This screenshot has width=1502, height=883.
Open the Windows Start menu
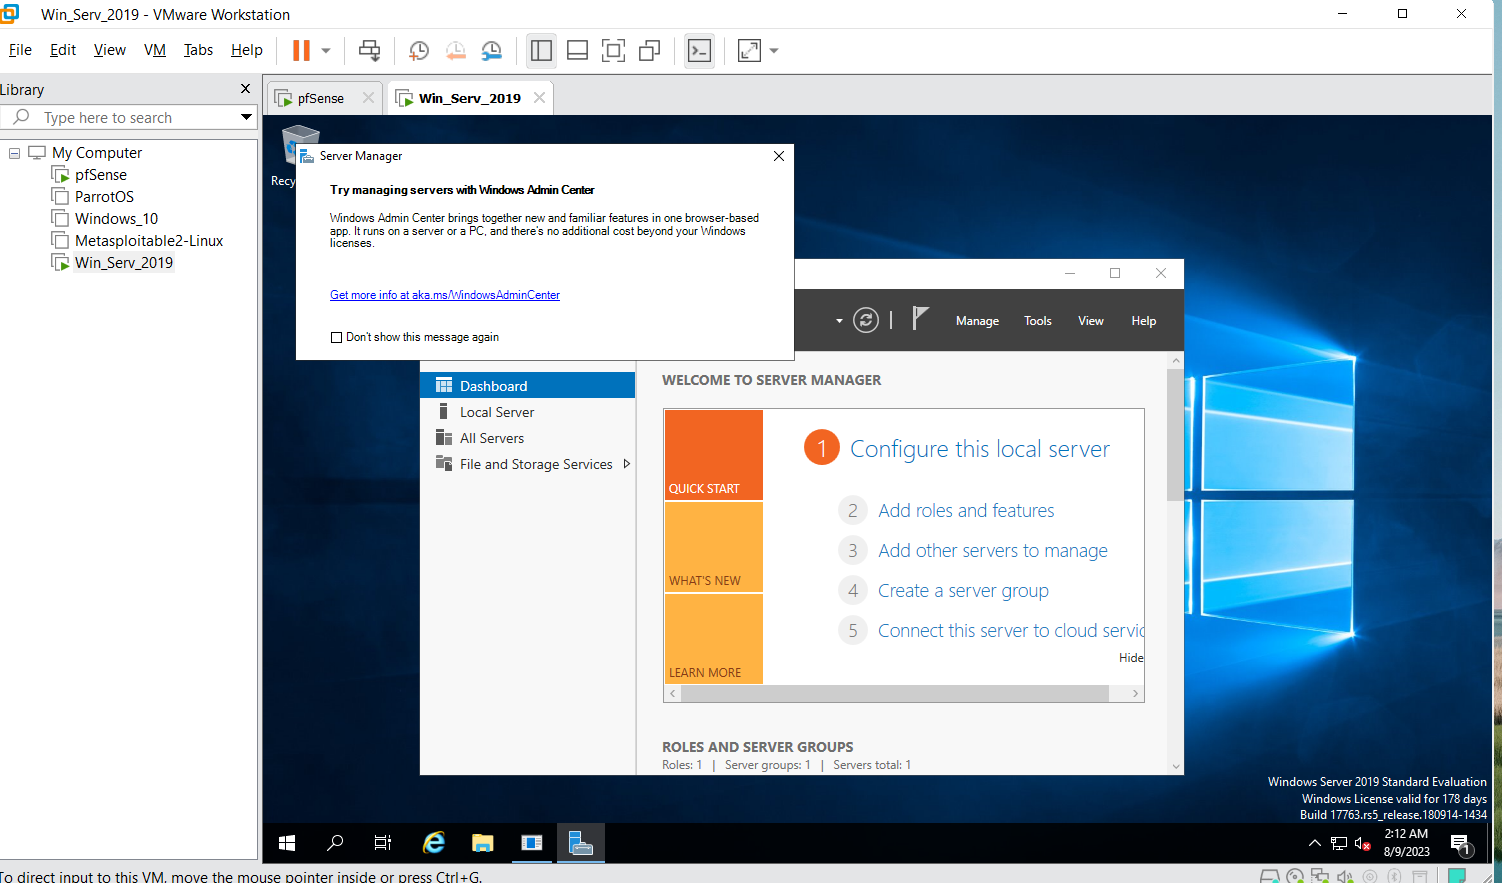287,843
